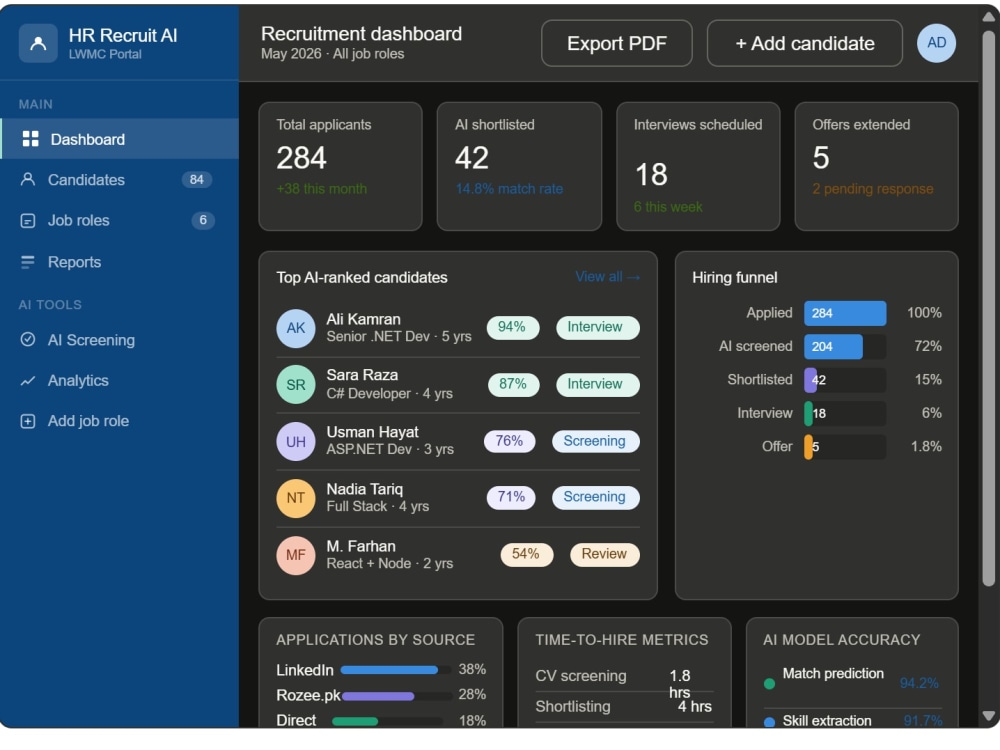Click the 87% match score badge
The height and width of the screenshot is (750, 1000).
pyautogui.click(x=513, y=384)
